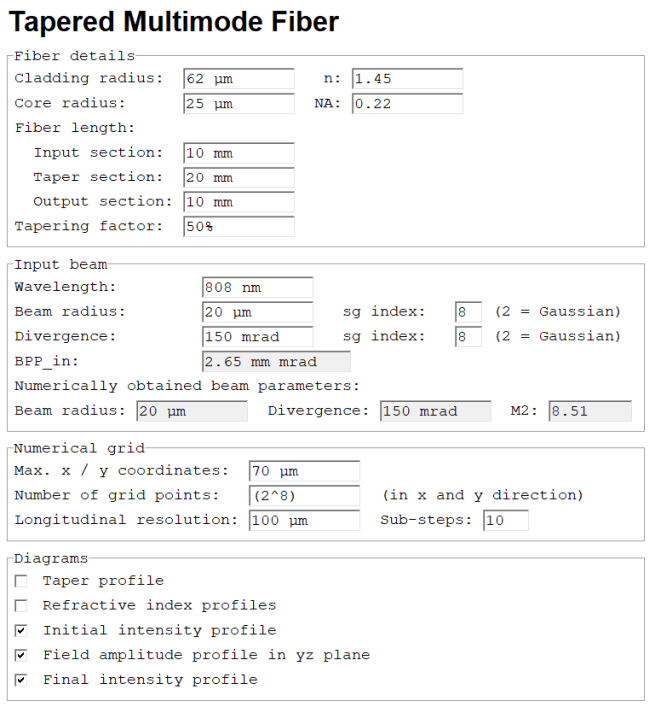The height and width of the screenshot is (706, 650).
Task: Click the Max. x / y coordinates field
Action: coord(304,471)
